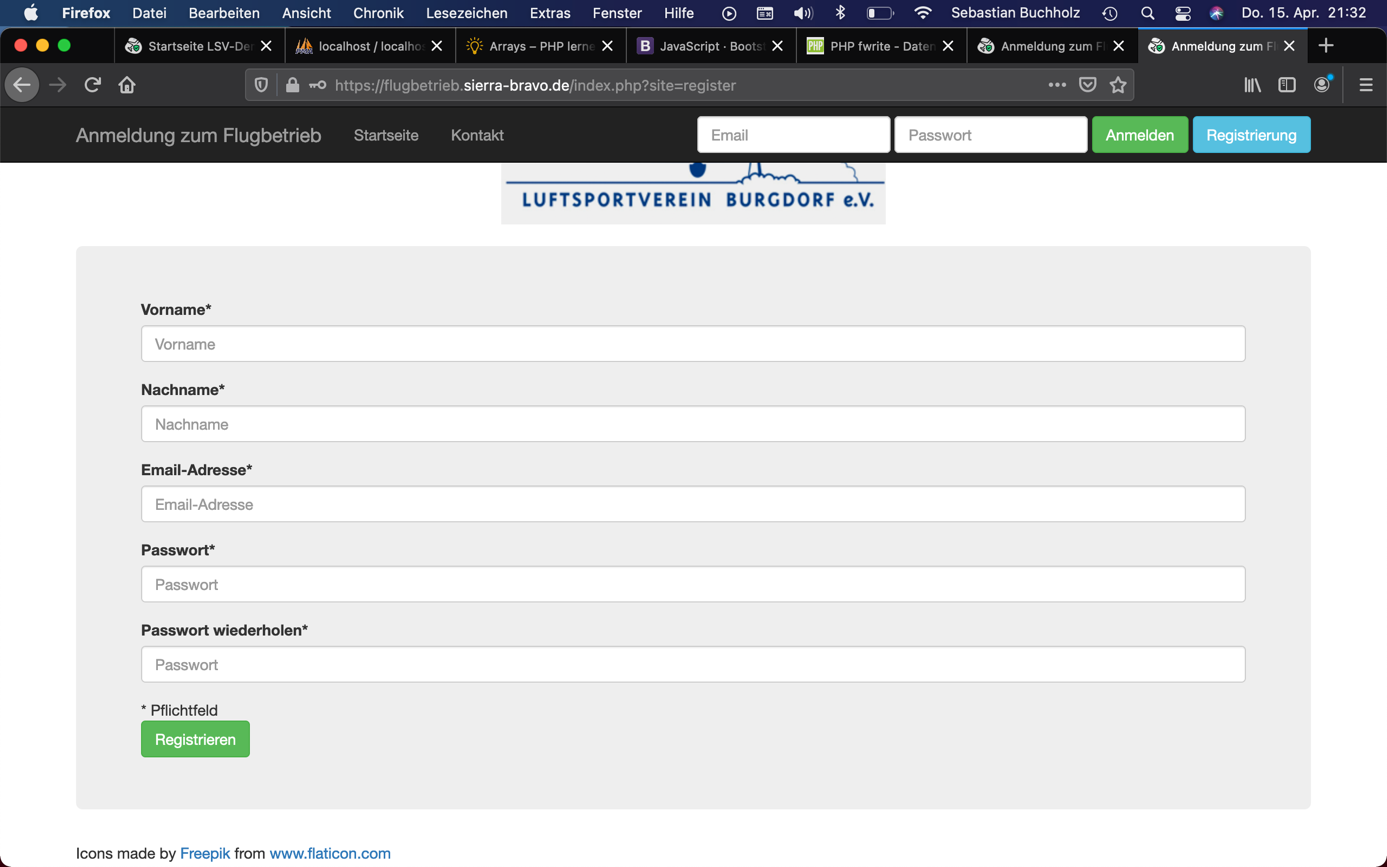
Task: Open the Lesezeichen menu
Action: (466, 13)
